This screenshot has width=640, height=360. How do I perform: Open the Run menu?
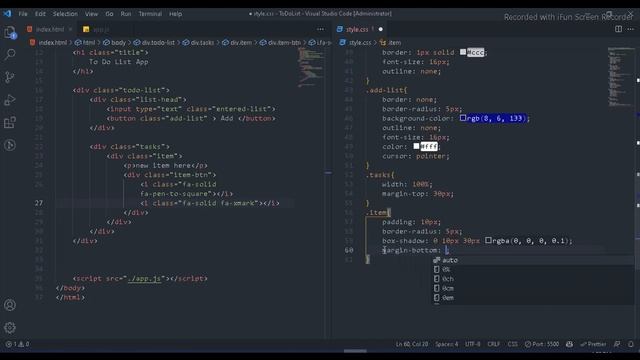(126, 14)
